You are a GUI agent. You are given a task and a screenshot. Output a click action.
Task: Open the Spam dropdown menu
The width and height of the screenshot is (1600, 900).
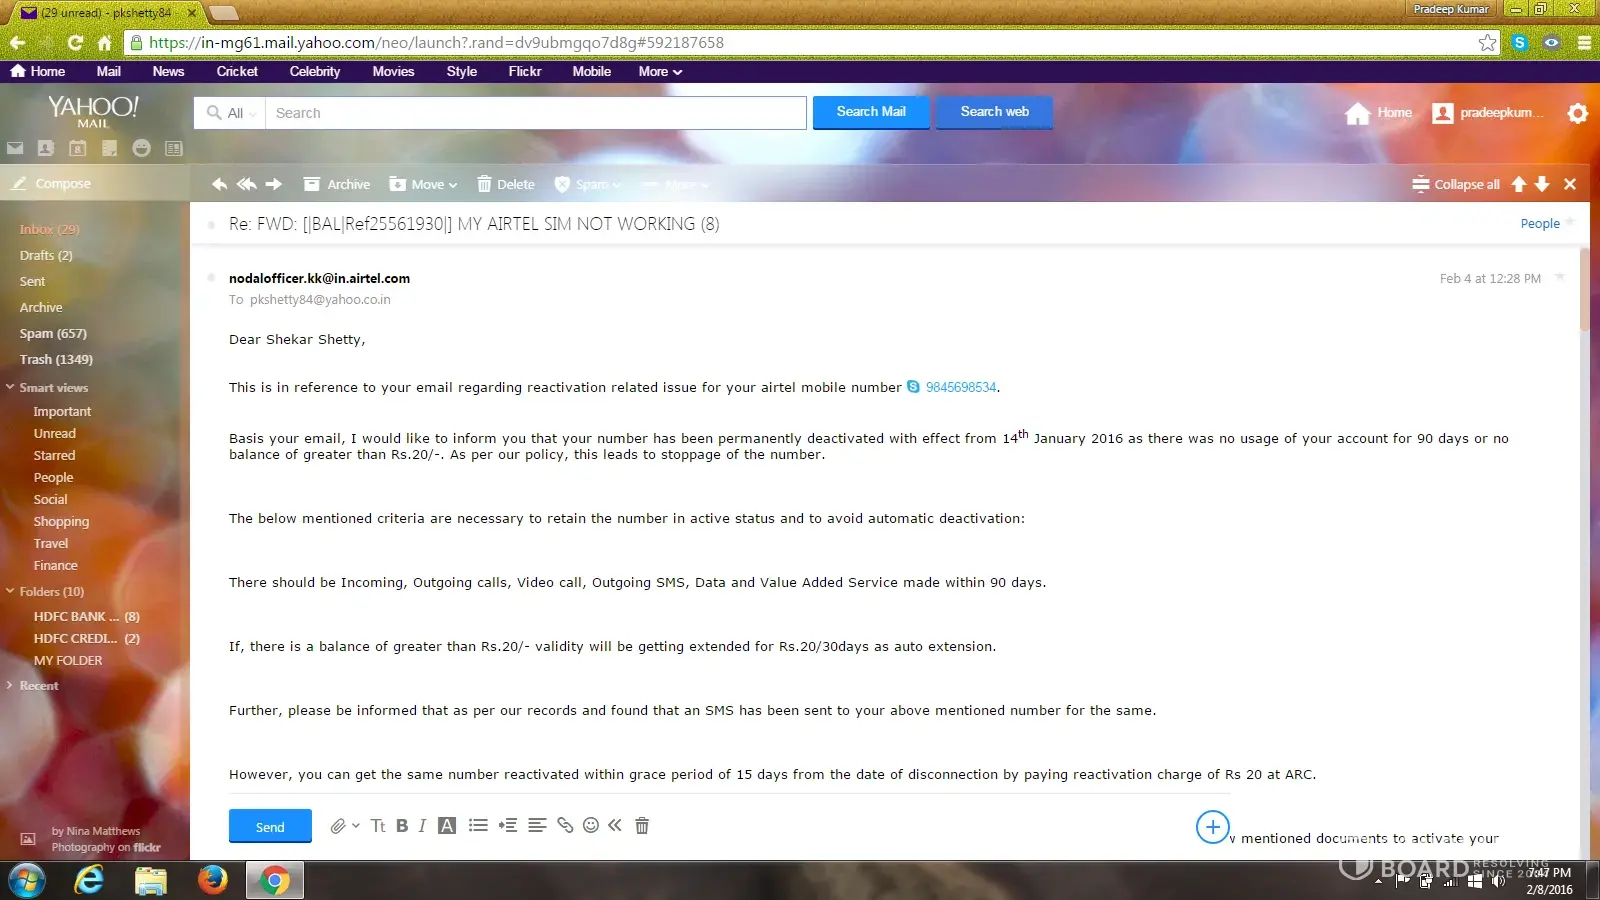point(588,184)
